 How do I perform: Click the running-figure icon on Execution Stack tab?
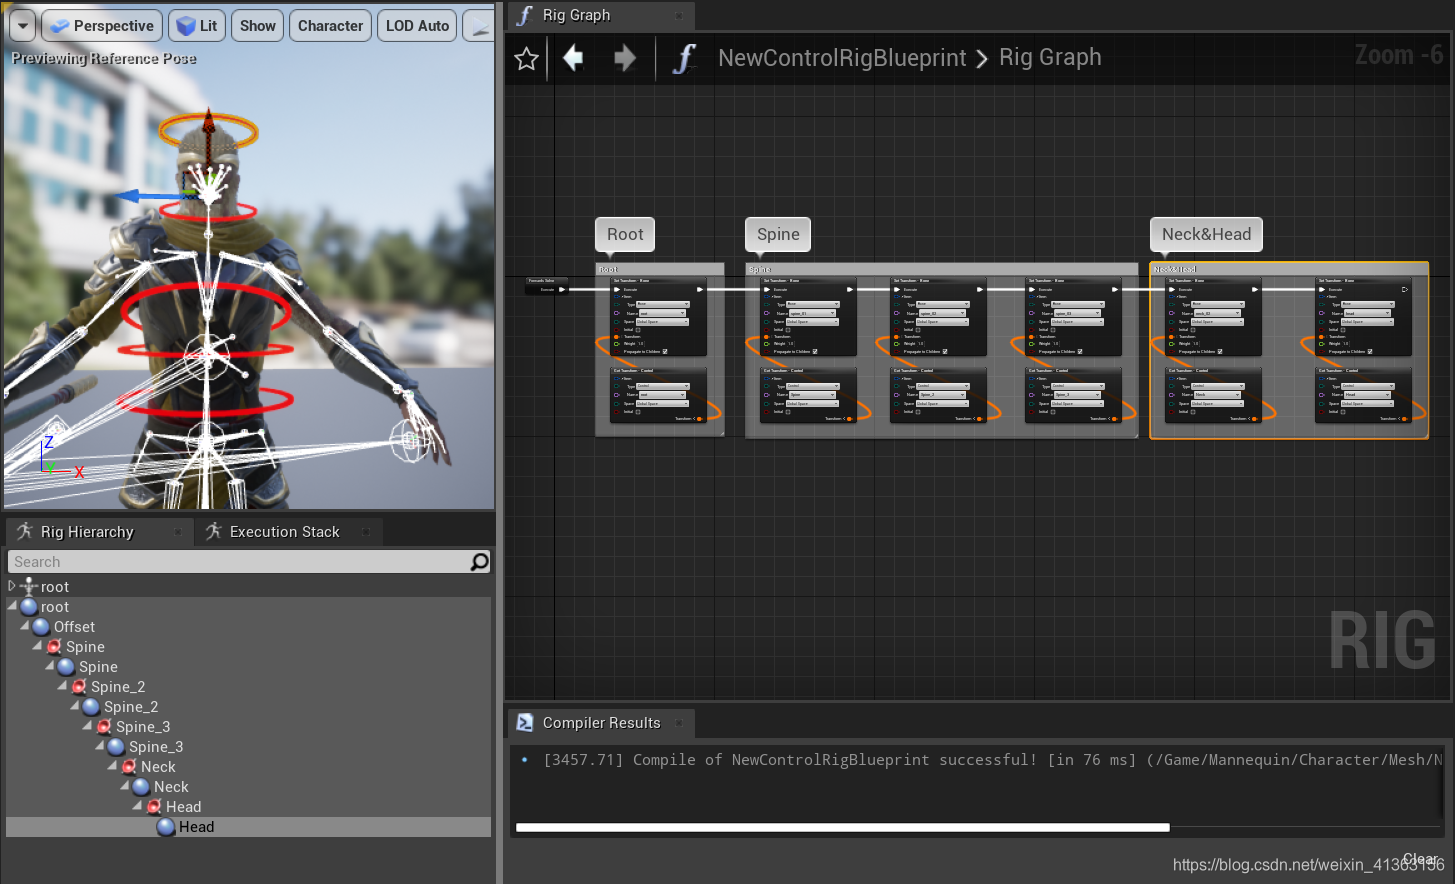(x=213, y=531)
